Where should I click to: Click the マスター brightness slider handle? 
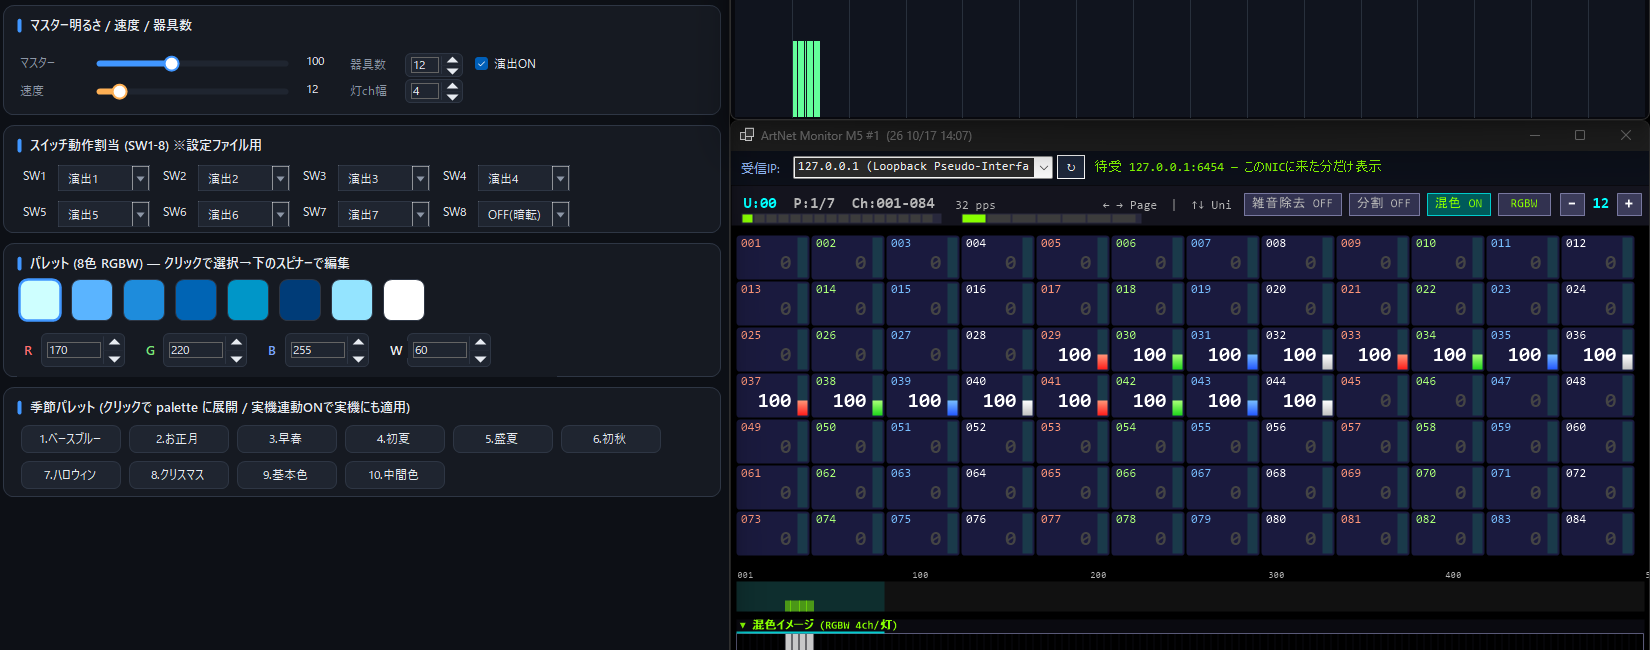tap(171, 64)
